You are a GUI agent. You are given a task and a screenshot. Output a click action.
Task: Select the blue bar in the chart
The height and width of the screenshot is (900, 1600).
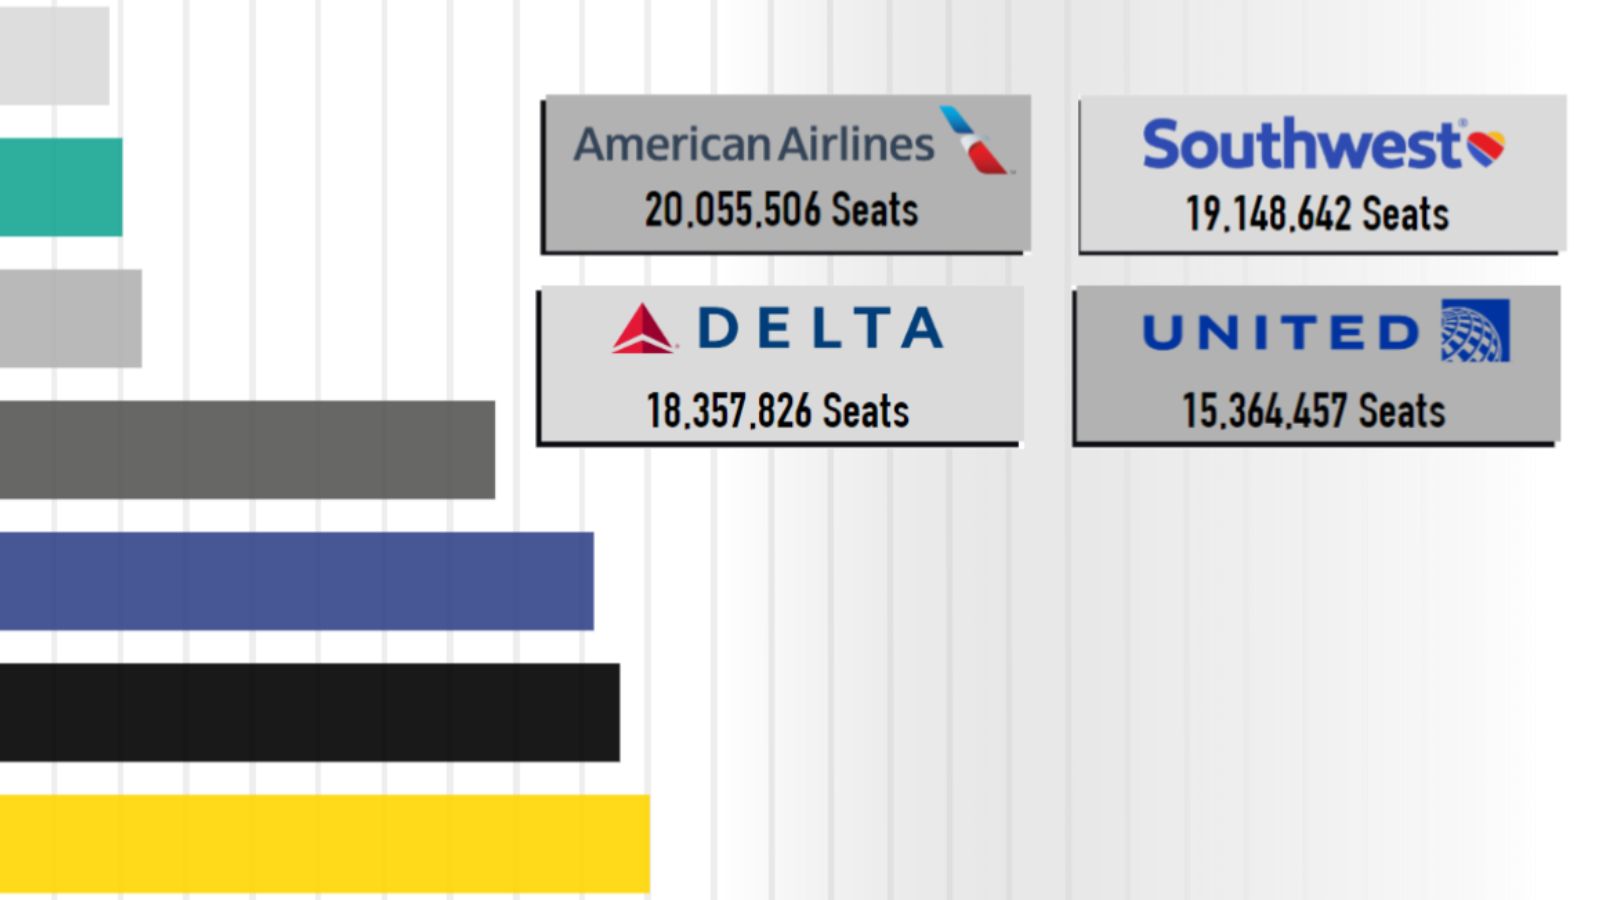(x=296, y=581)
